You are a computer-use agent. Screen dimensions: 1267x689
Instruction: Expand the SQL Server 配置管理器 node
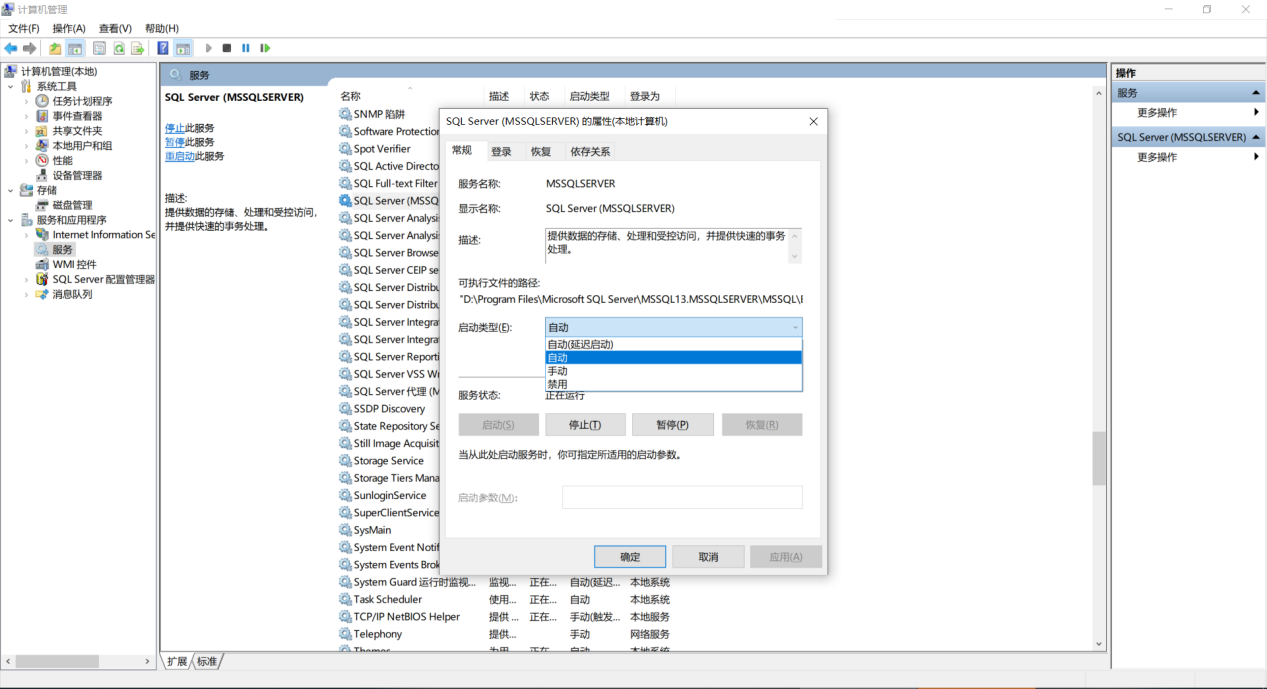tap(26, 279)
